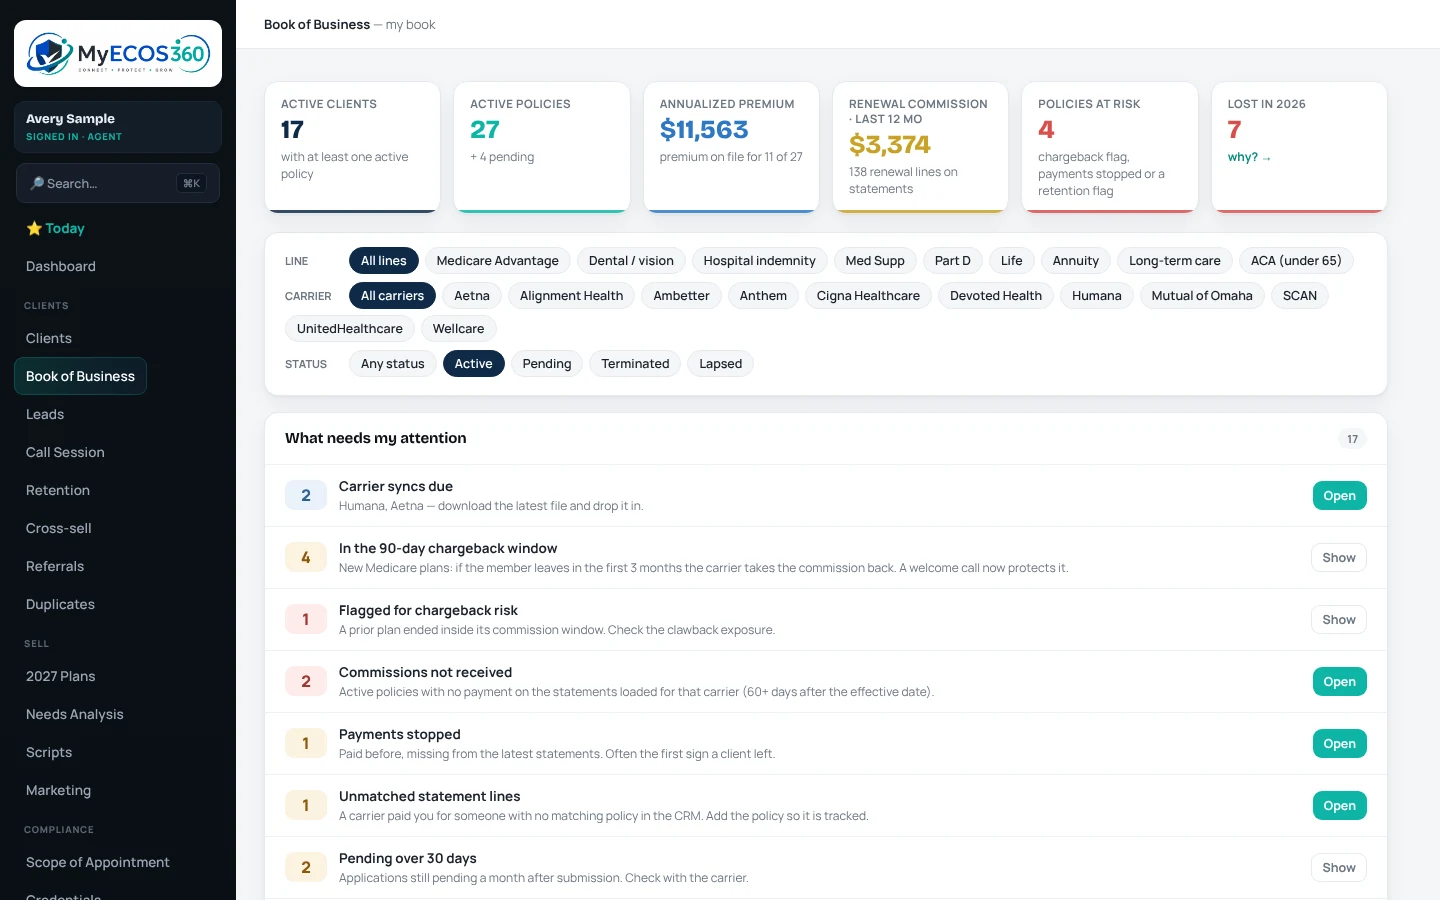Image resolution: width=1440 pixels, height=900 pixels.
Task: Click the 'why? →' link
Action: pyautogui.click(x=1249, y=157)
